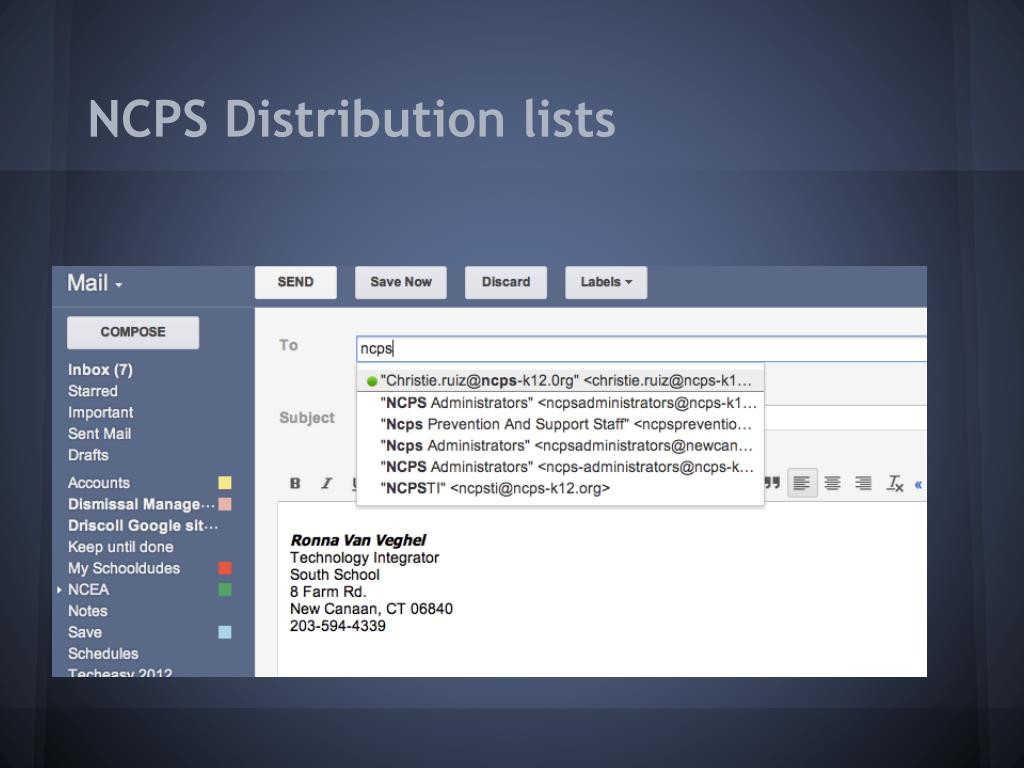The image size is (1024, 768).
Task: Click the red My Schooldudes color swatch
Action: pos(225,568)
